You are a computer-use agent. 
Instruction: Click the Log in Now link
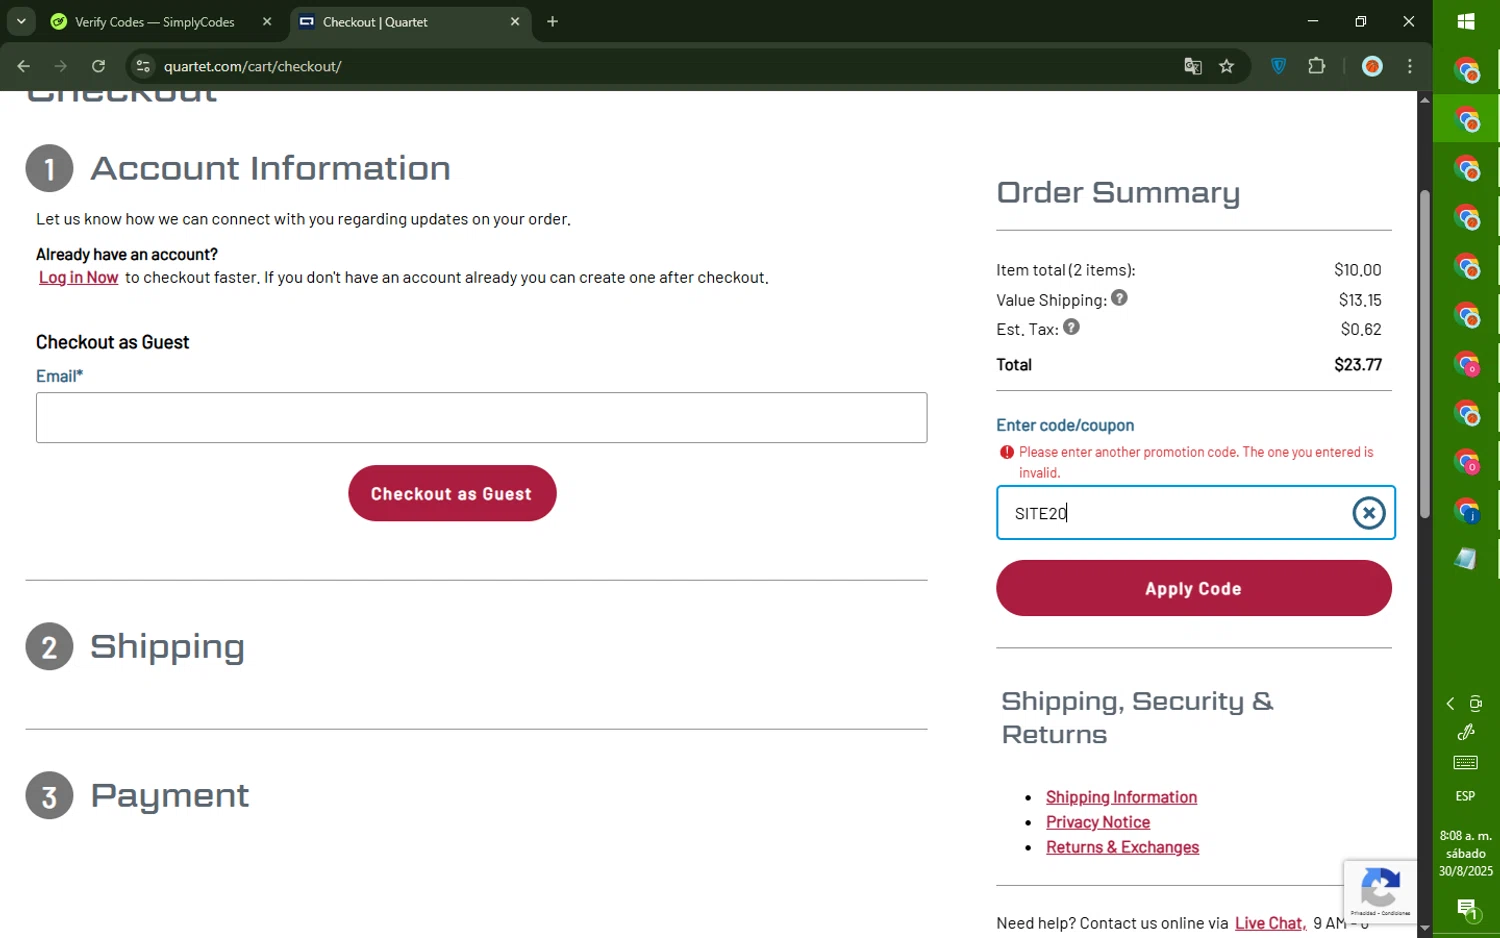click(78, 277)
